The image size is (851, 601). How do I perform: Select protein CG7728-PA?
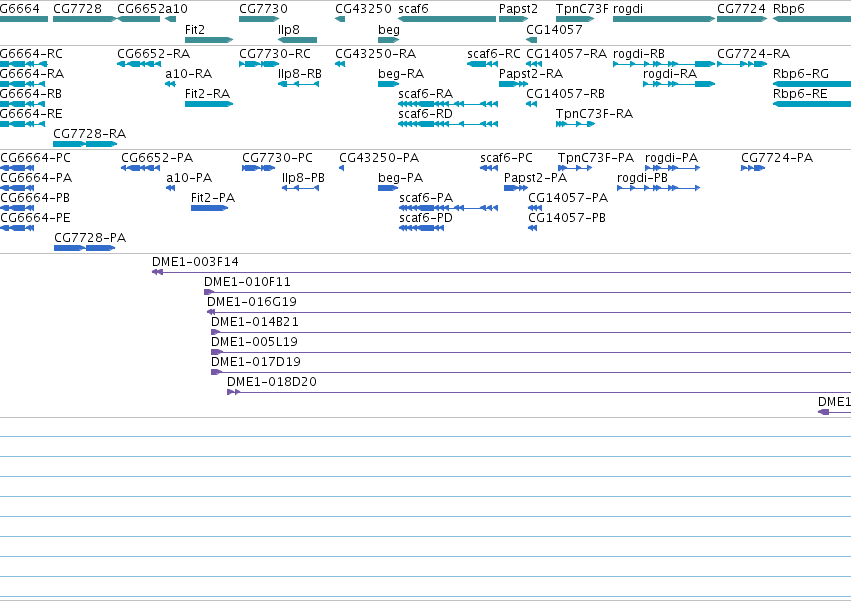85,248
